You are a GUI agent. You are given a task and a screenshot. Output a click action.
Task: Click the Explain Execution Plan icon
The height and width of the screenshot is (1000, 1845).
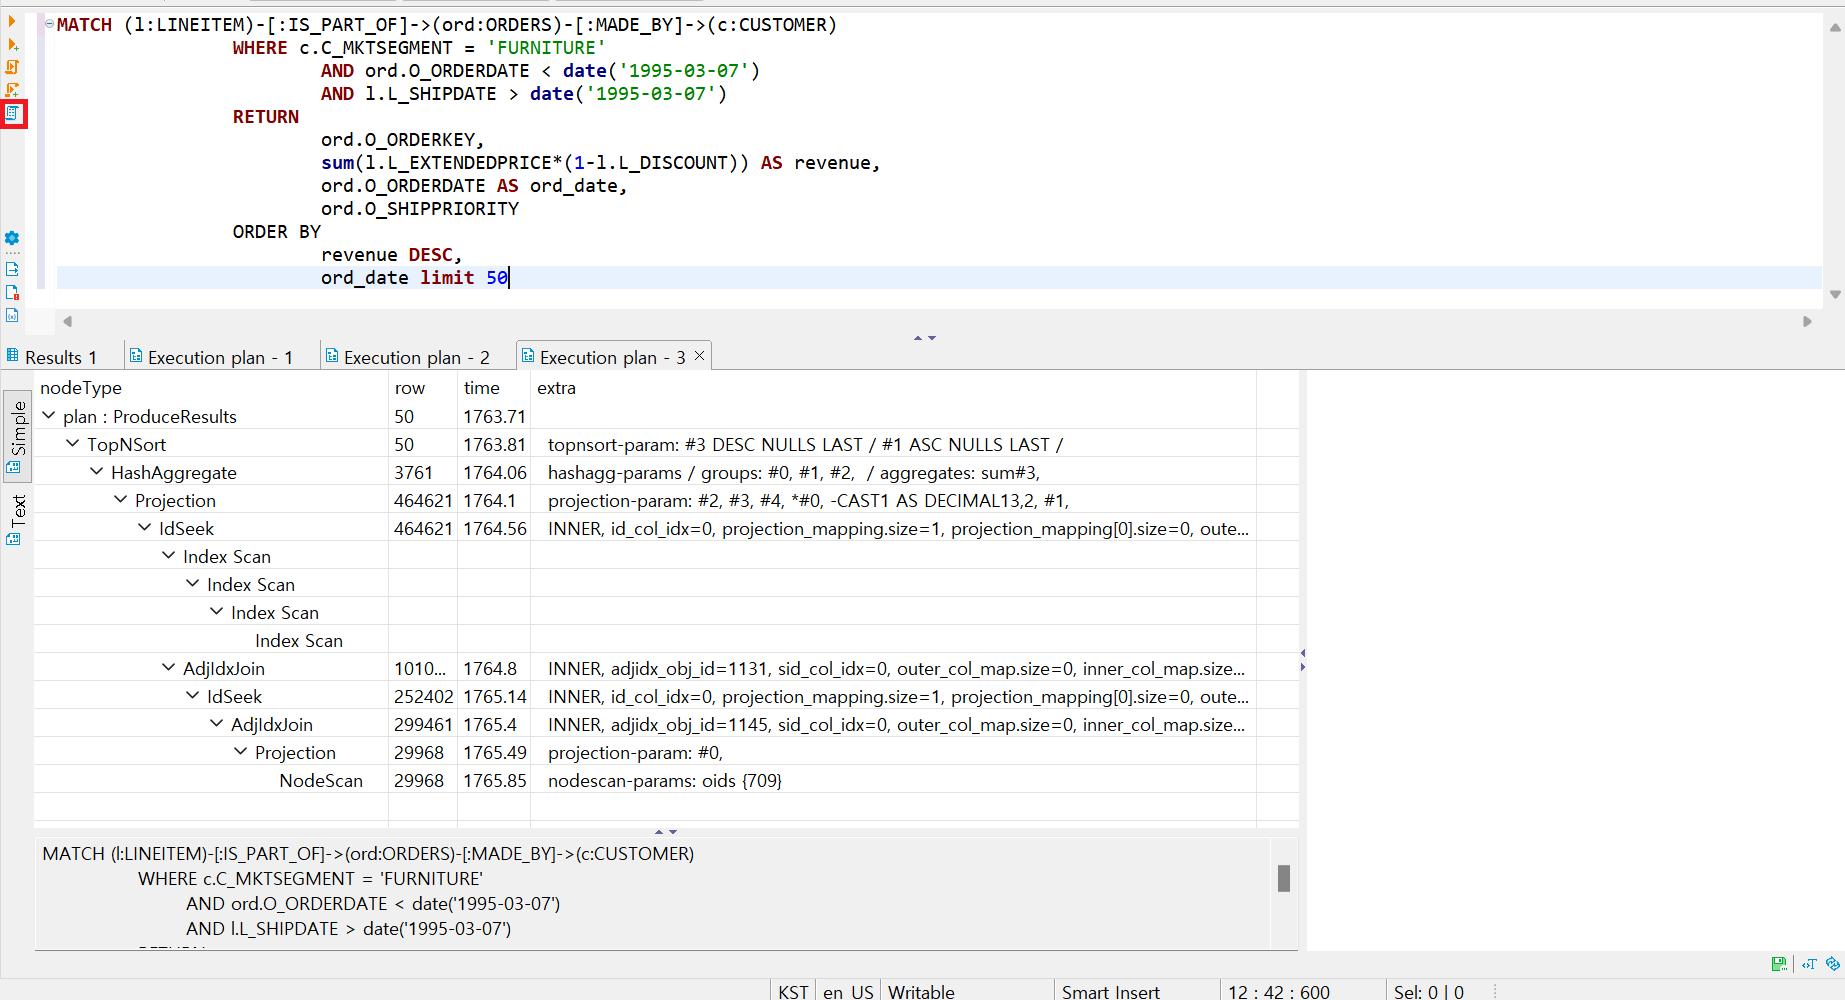coord(12,113)
